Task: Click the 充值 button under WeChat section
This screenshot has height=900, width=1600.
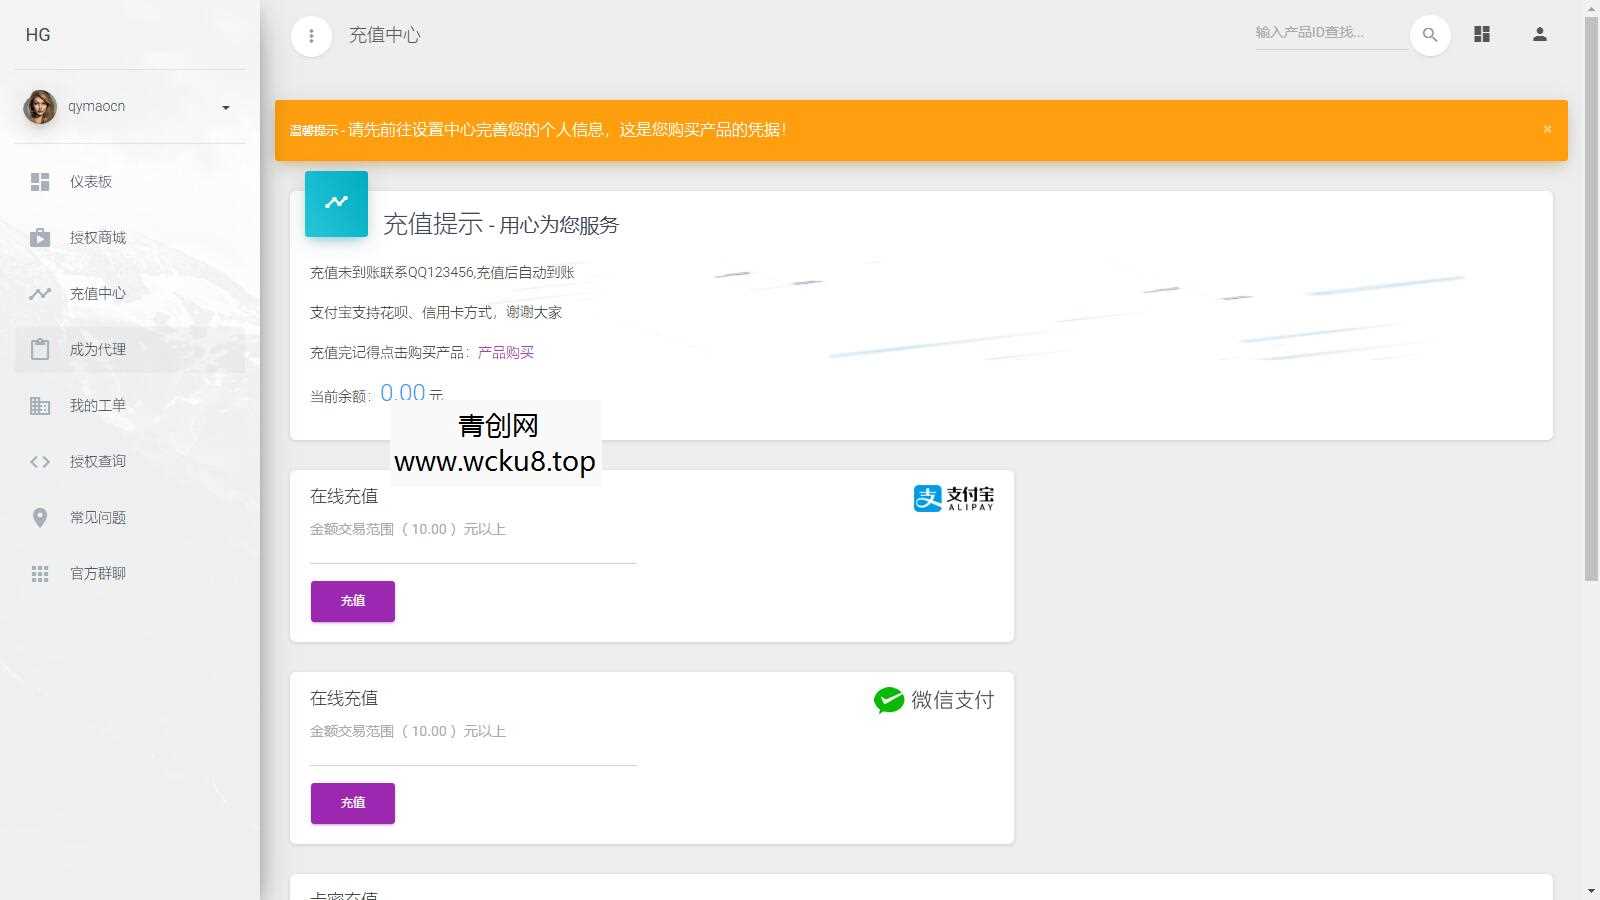Action: [352, 803]
